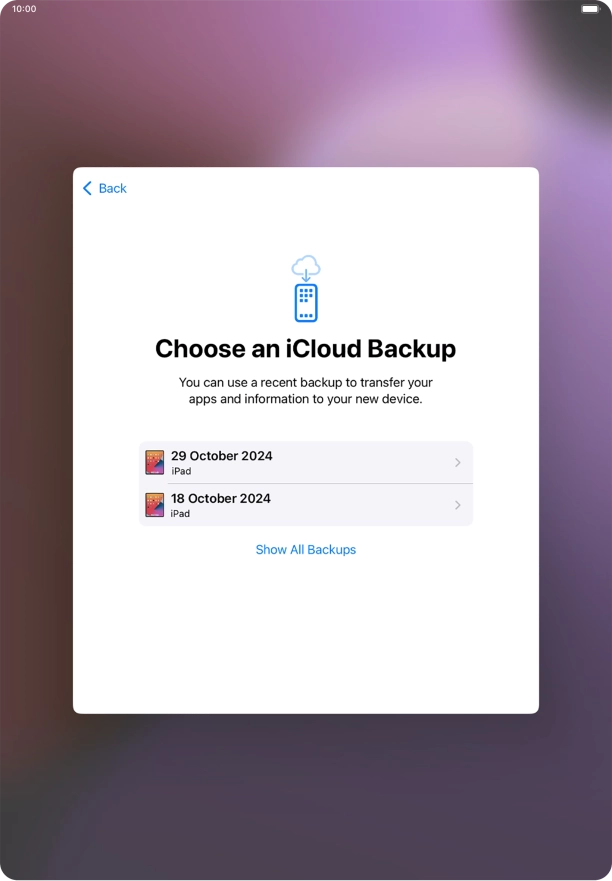This screenshot has height=881, width=612.
Task: Tap the Choose an iCloud Backup heading
Action: click(x=306, y=349)
